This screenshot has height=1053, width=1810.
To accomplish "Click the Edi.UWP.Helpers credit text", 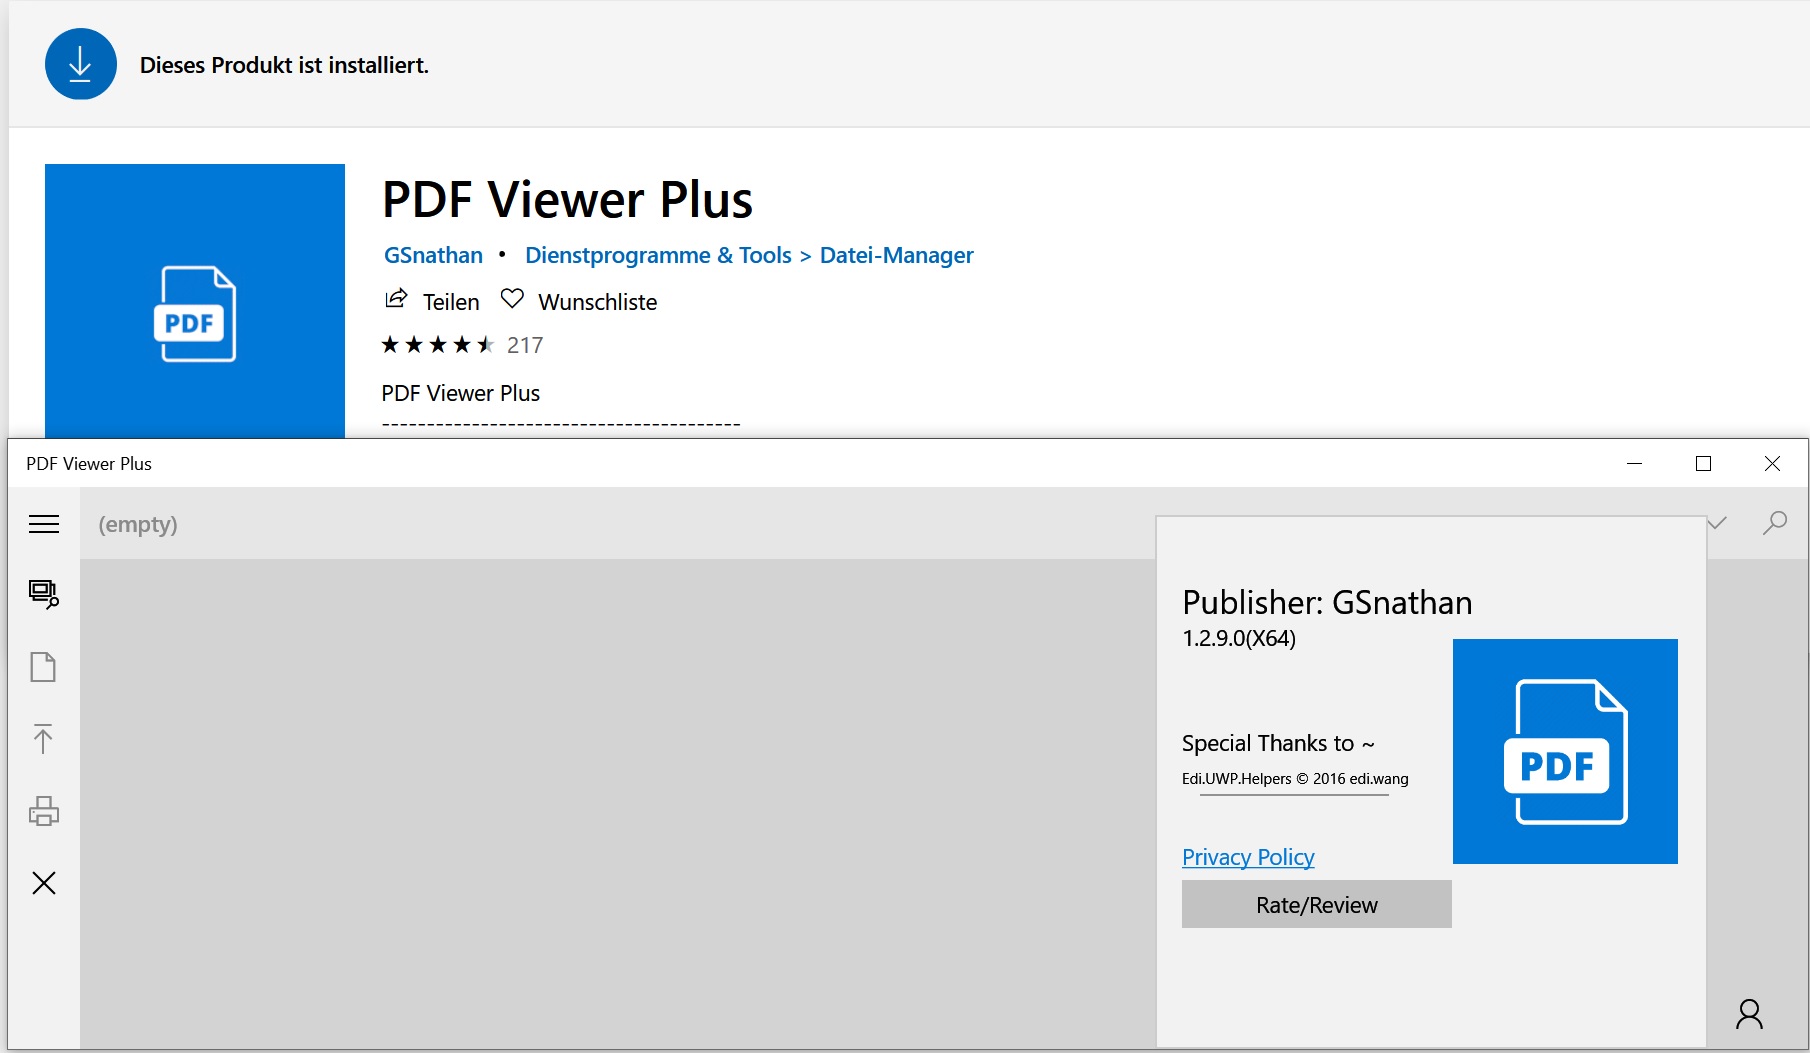I will pyautogui.click(x=1295, y=779).
